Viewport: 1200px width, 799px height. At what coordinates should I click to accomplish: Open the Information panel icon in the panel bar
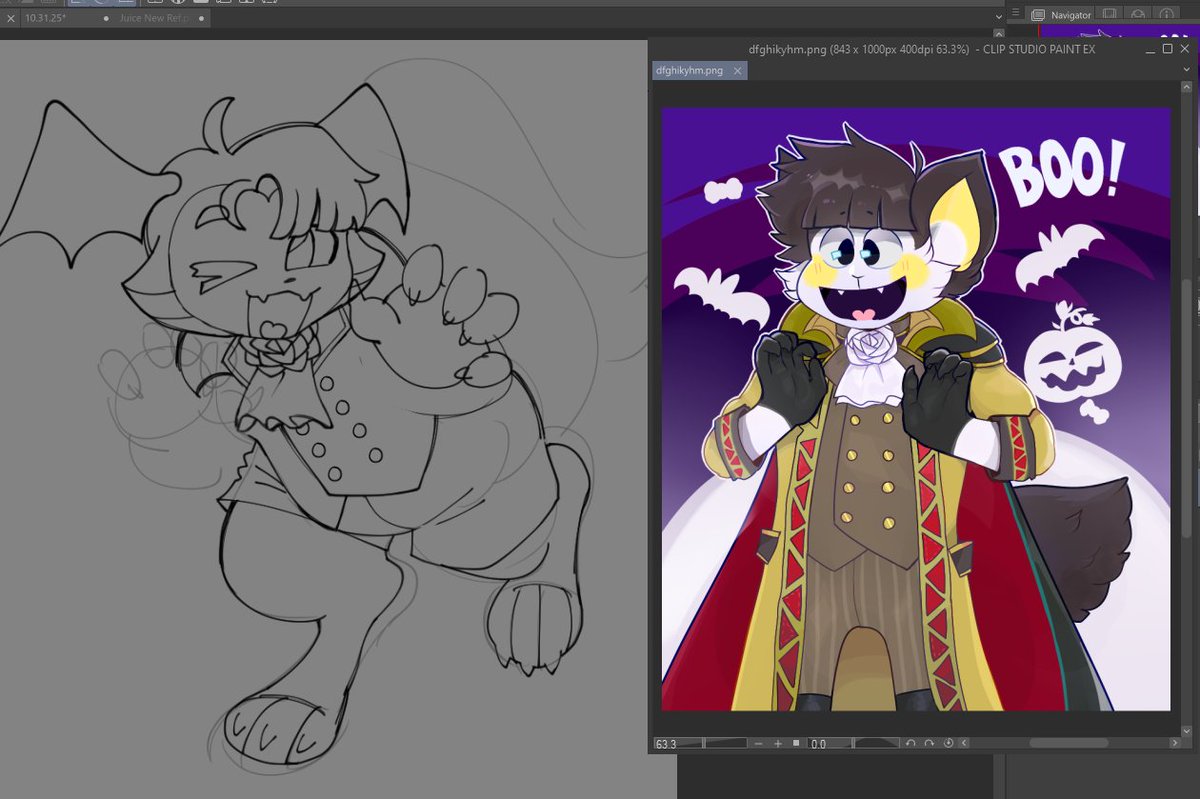pos(1166,14)
